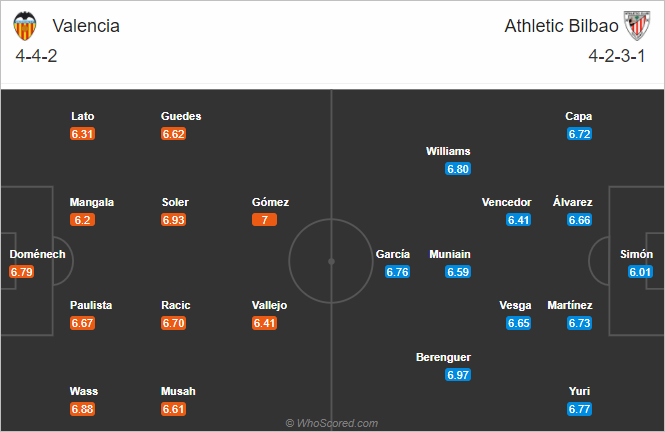Click the 4-4-2 formation label
The height and width of the screenshot is (432, 665).
coord(36,56)
